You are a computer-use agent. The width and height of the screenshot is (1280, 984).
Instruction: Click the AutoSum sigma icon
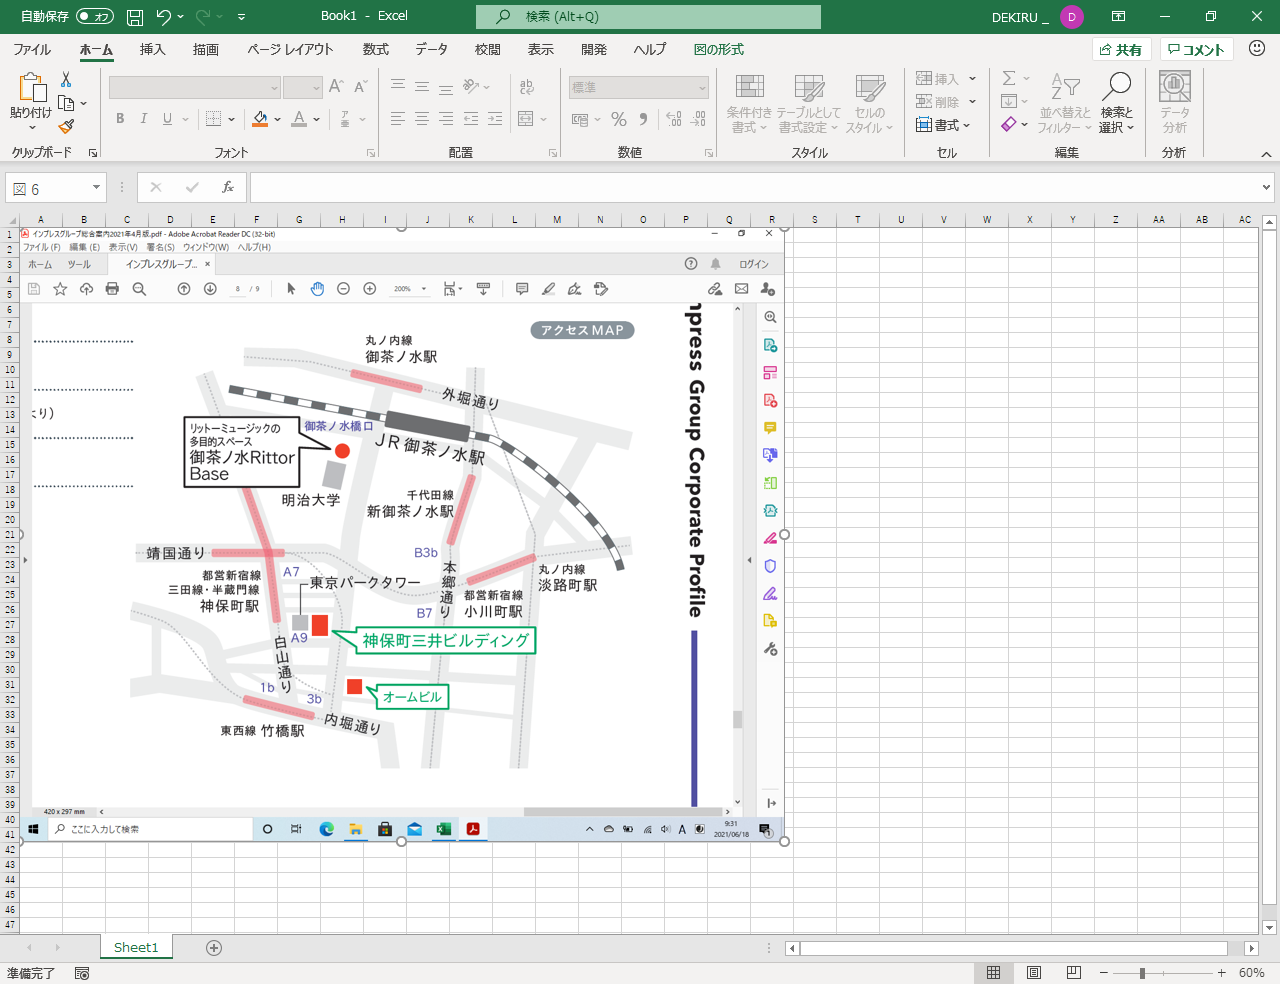click(x=1009, y=78)
